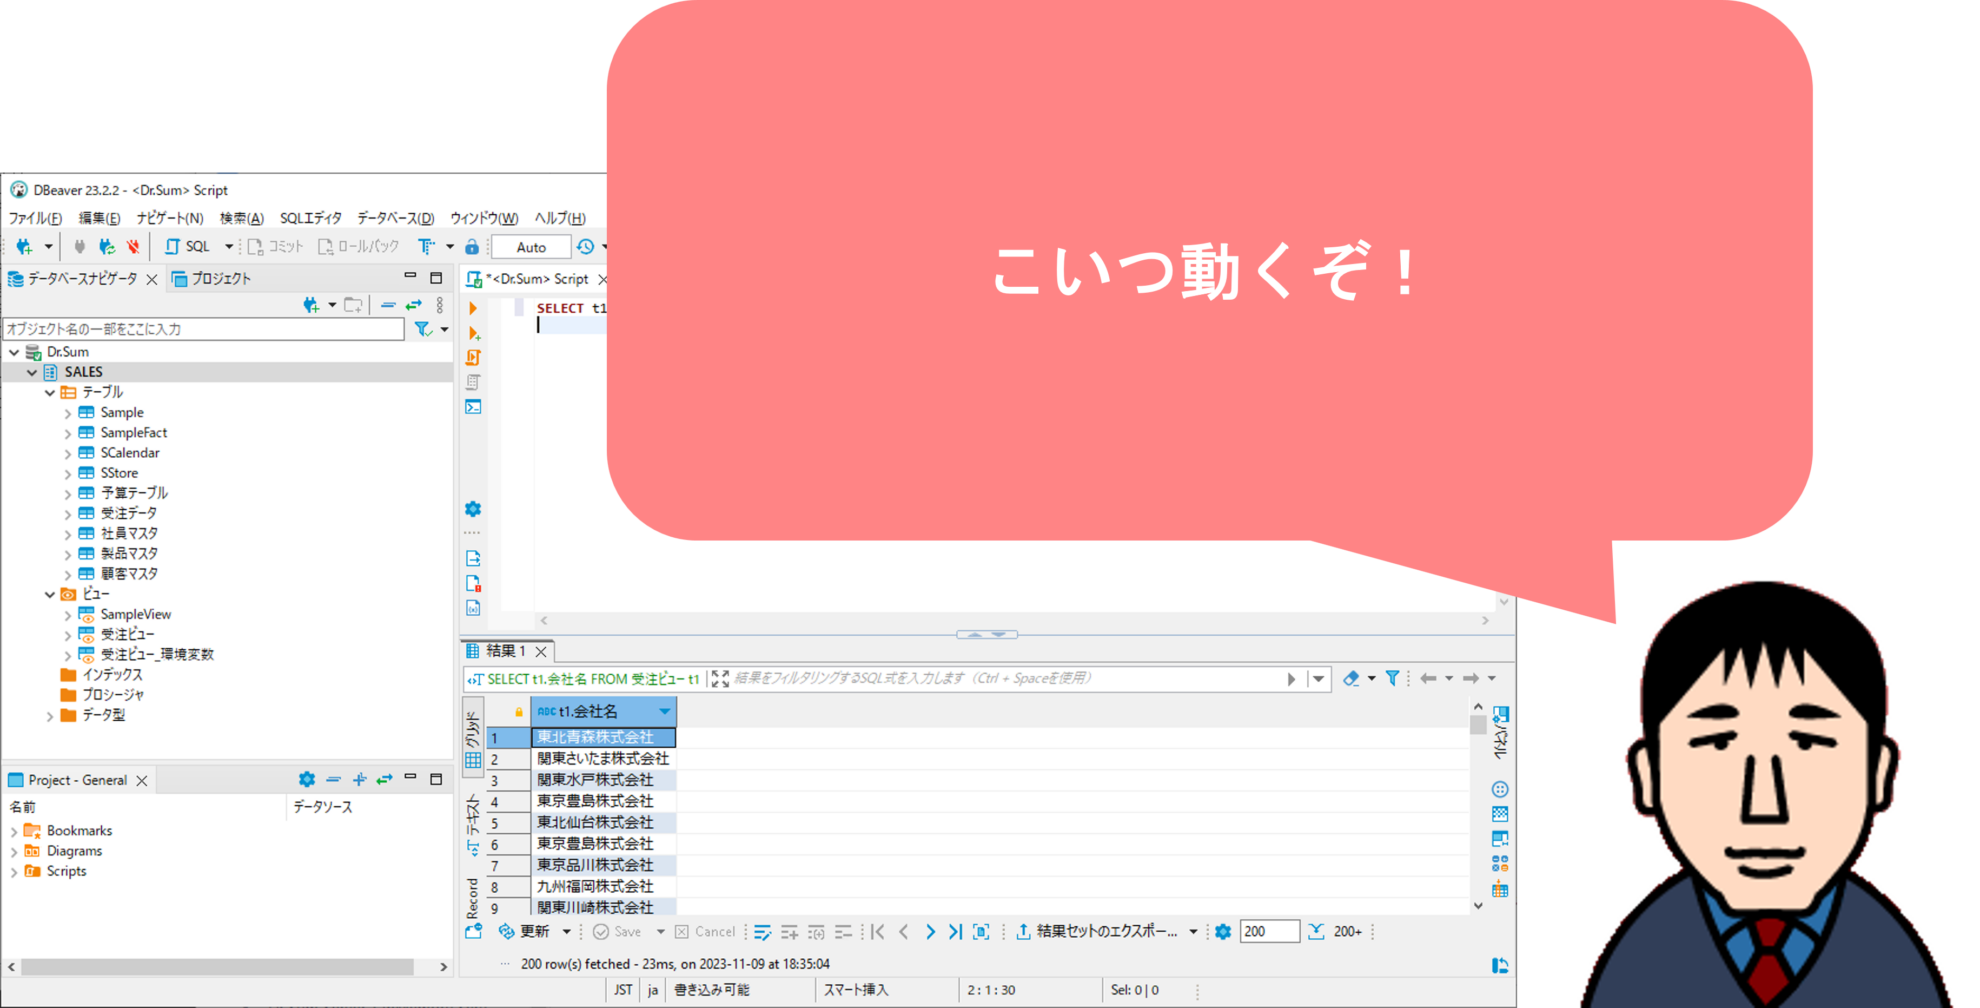Execute the SQL statement with the orange arrow

472,308
